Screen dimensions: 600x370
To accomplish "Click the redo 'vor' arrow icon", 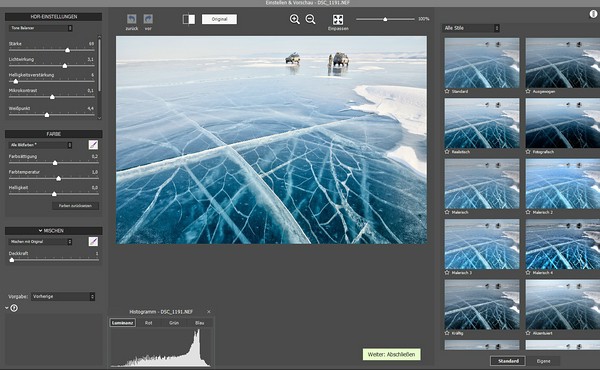I will (148, 19).
